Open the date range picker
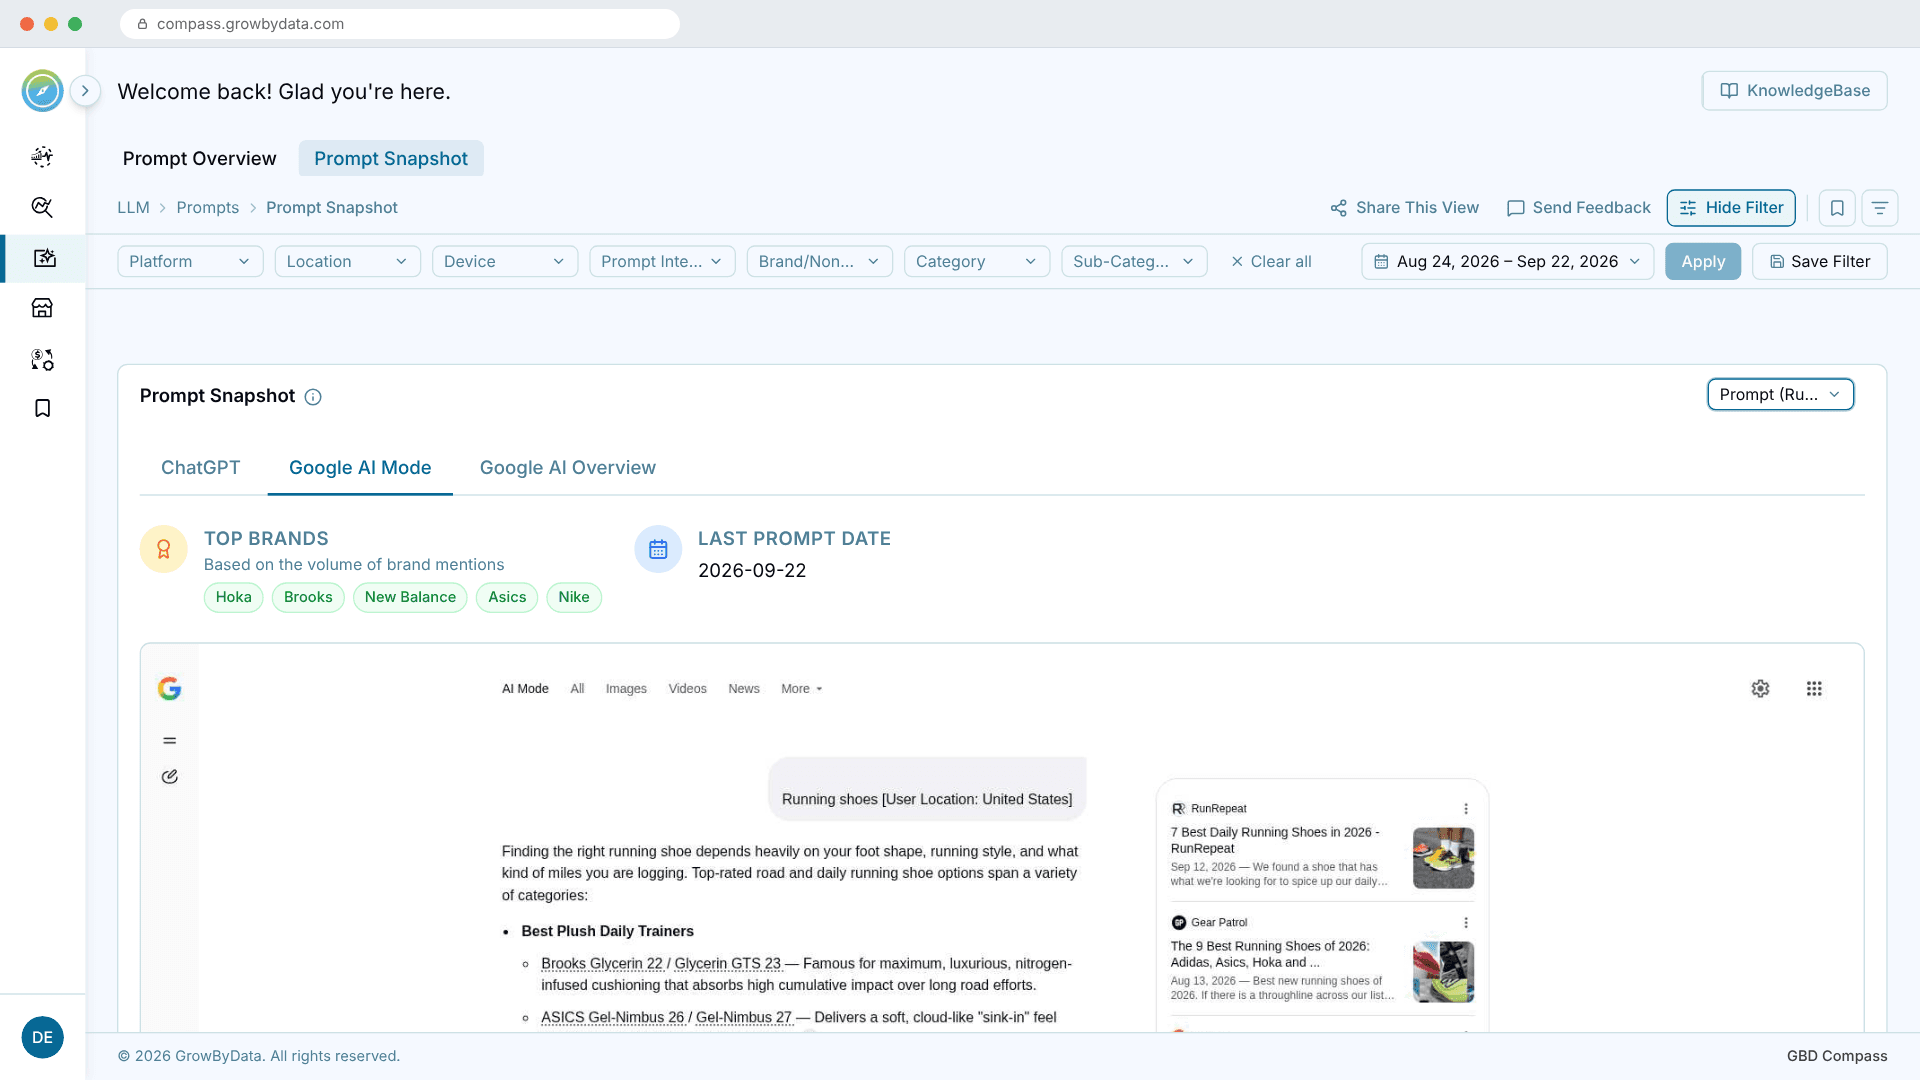 click(1507, 261)
